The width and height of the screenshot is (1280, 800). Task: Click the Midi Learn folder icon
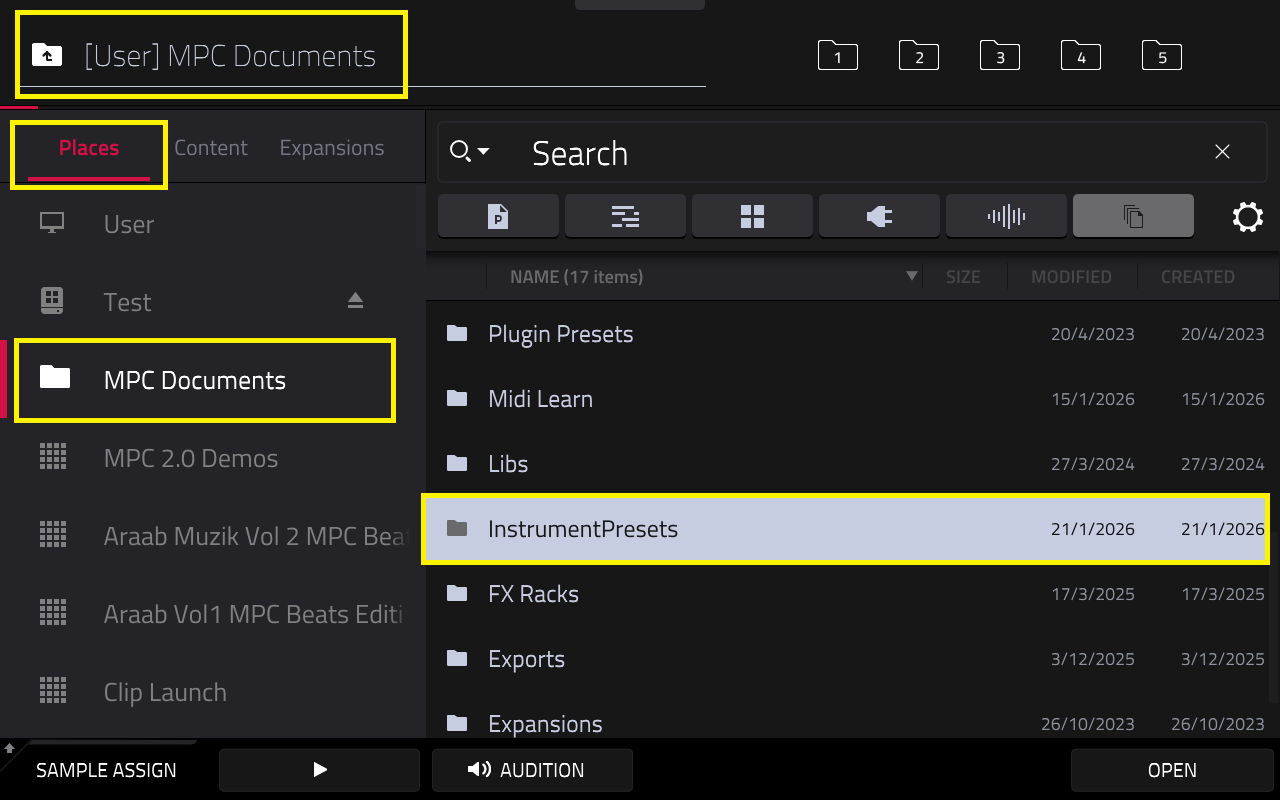point(457,397)
